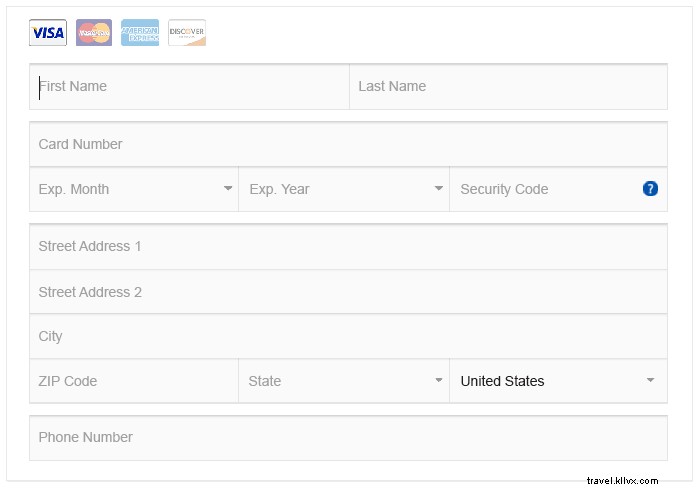Click the travel.klivx.com watermark text
Image resolution: width=700 pixels, height=489 pixels.
click(620, 480)
